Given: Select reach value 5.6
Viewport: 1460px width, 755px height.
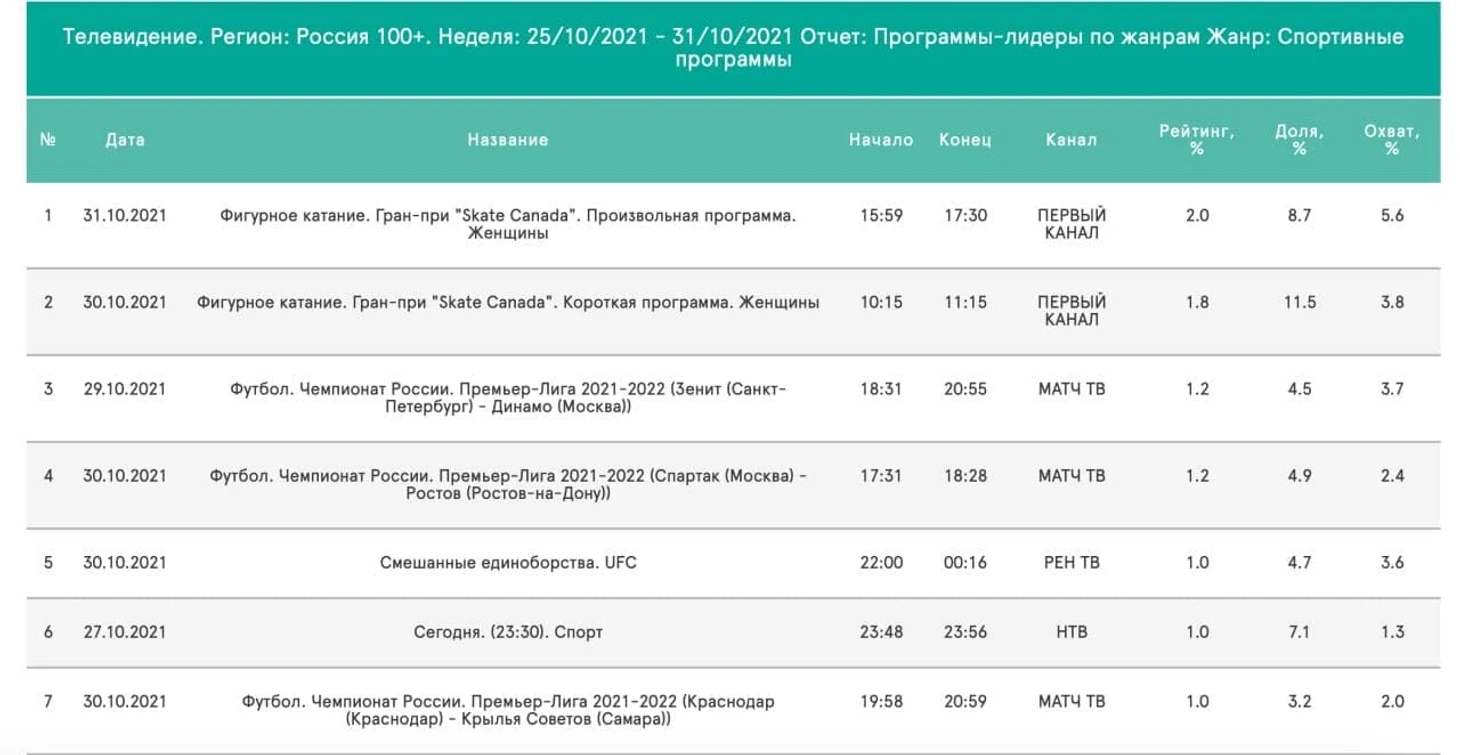Looking at the screenshot, I should [1392, 215].
